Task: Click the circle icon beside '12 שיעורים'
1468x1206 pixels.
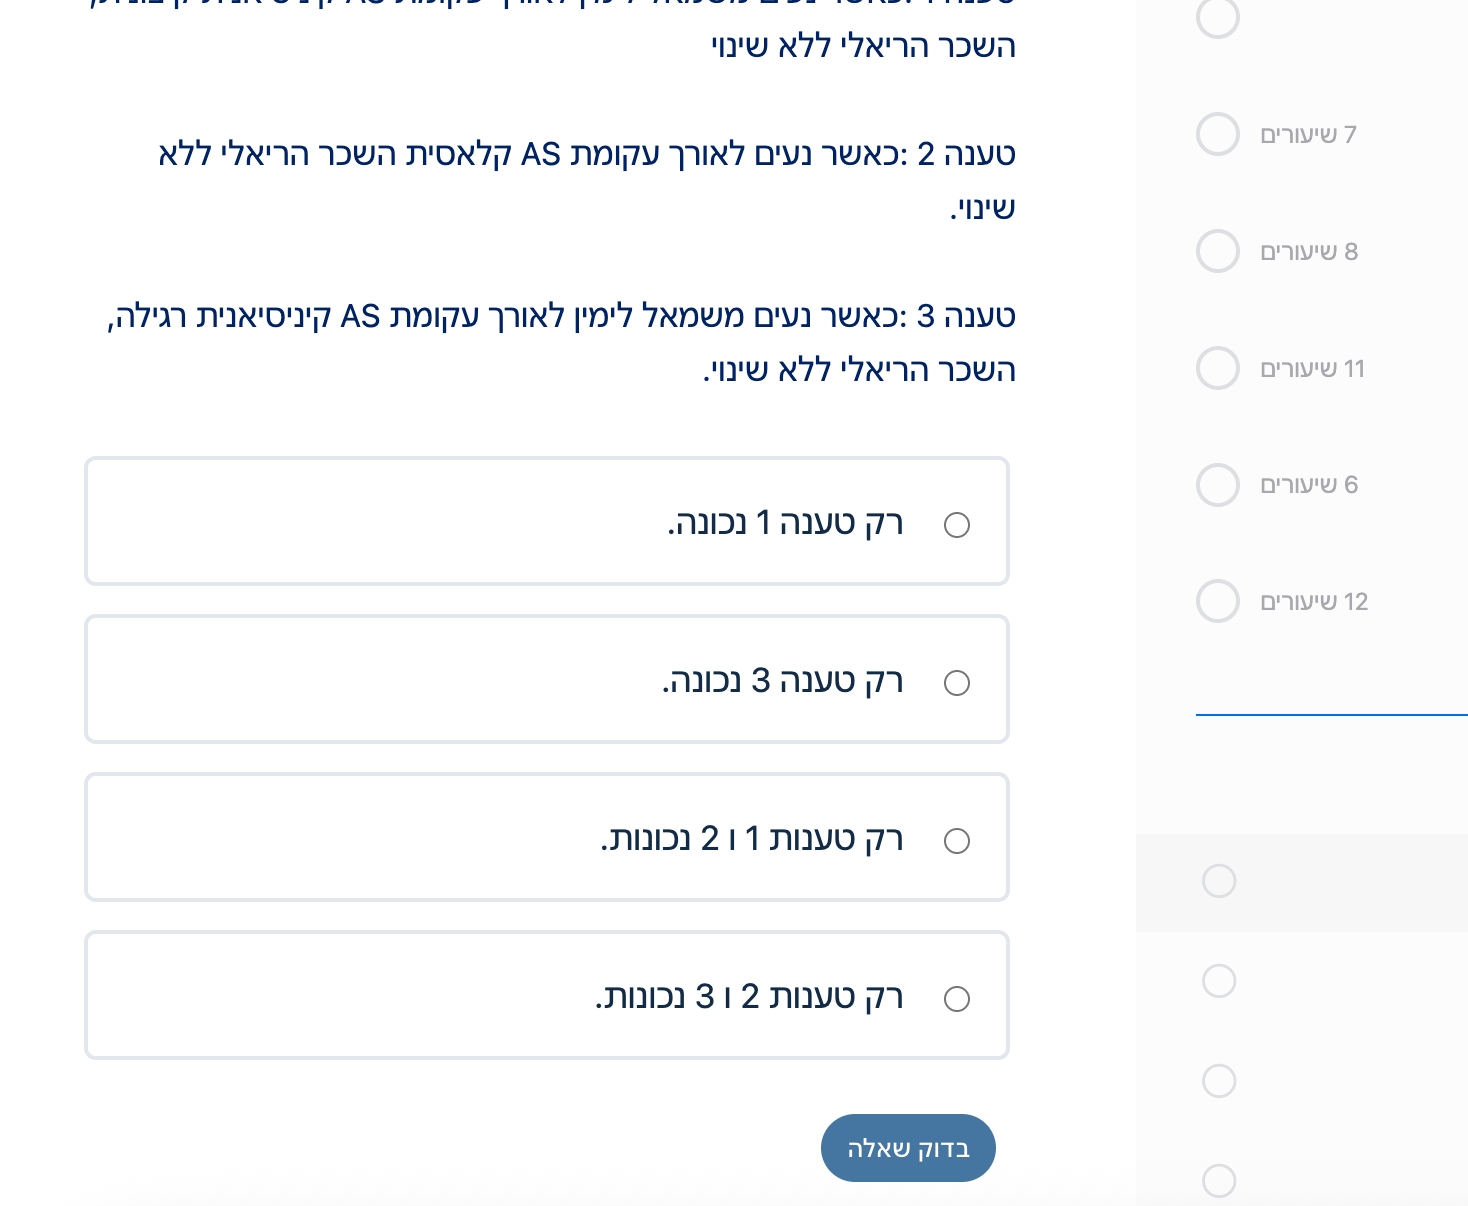Action: [x=1217, y=601]
